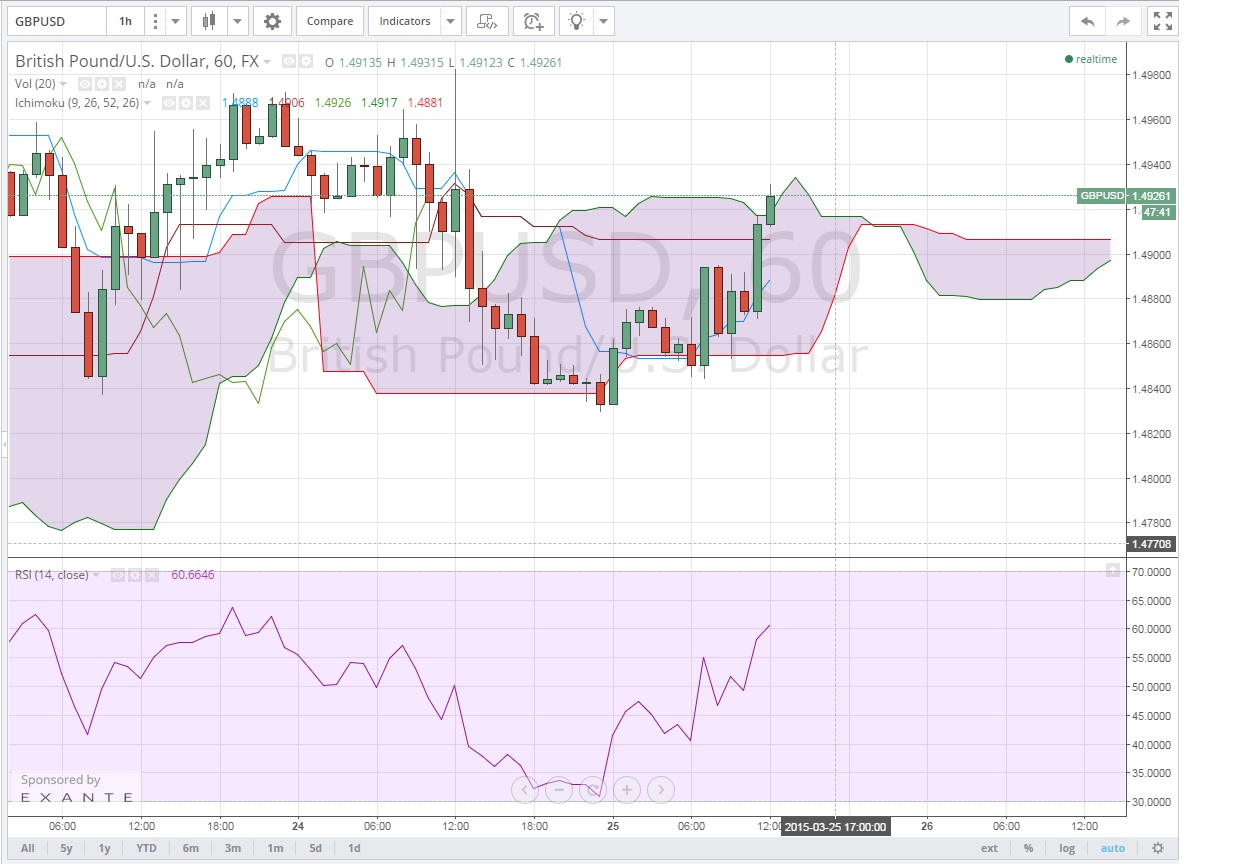
Task: Open chart style dropdown arrow
Action: click(x=237, y=21)
